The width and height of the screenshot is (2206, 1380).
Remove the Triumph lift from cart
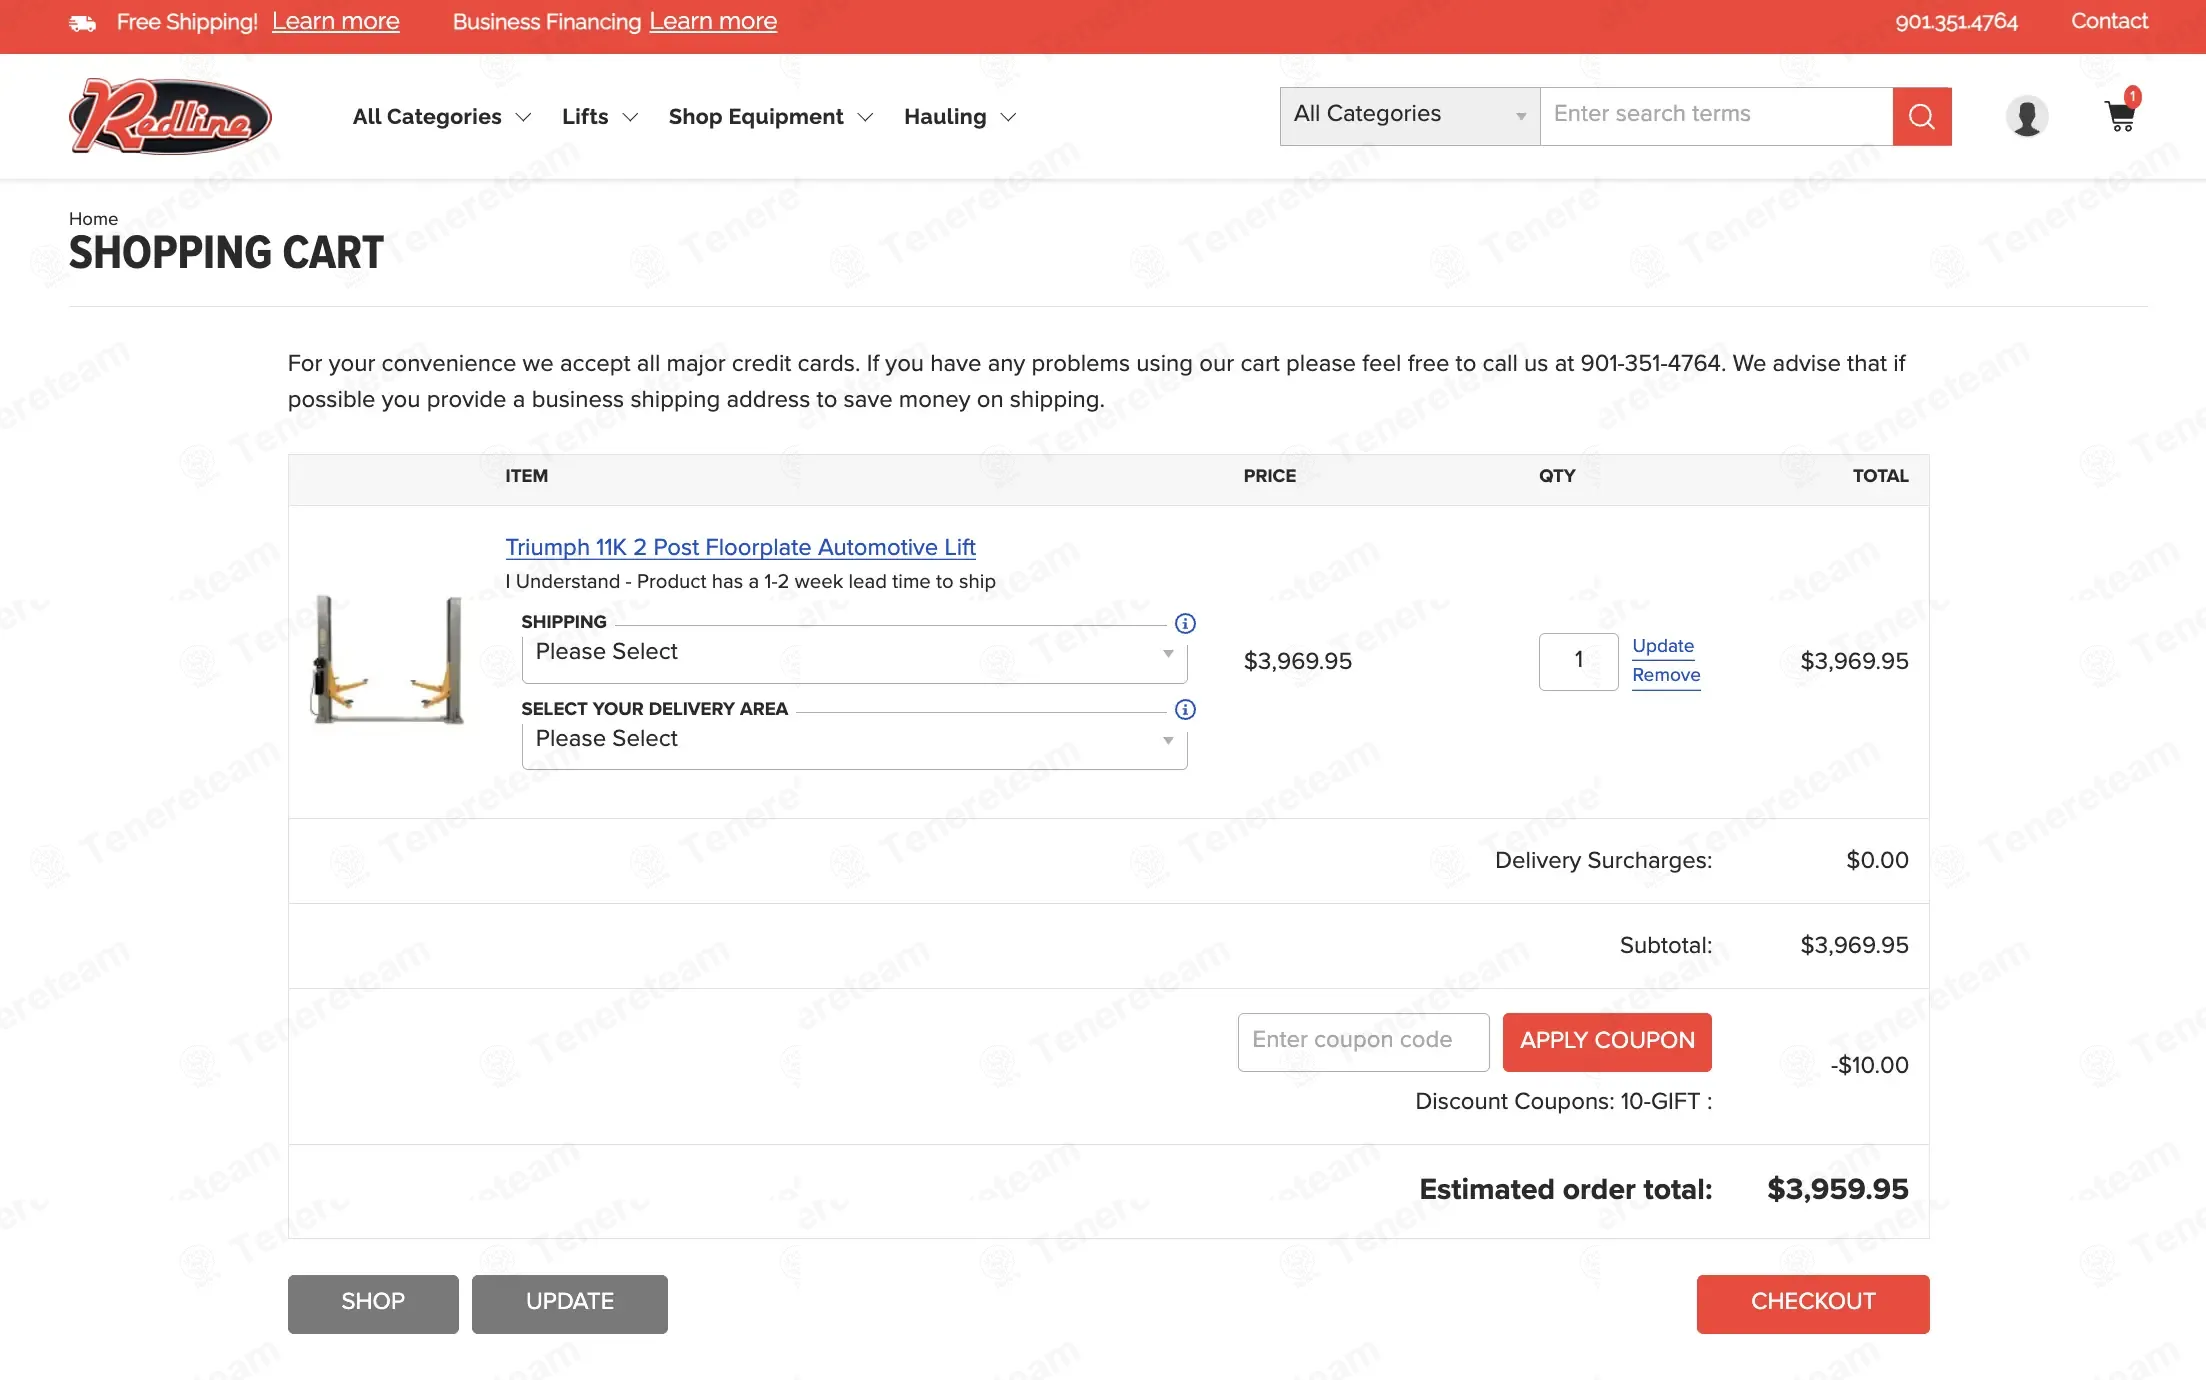click(x=1665, y=675)
